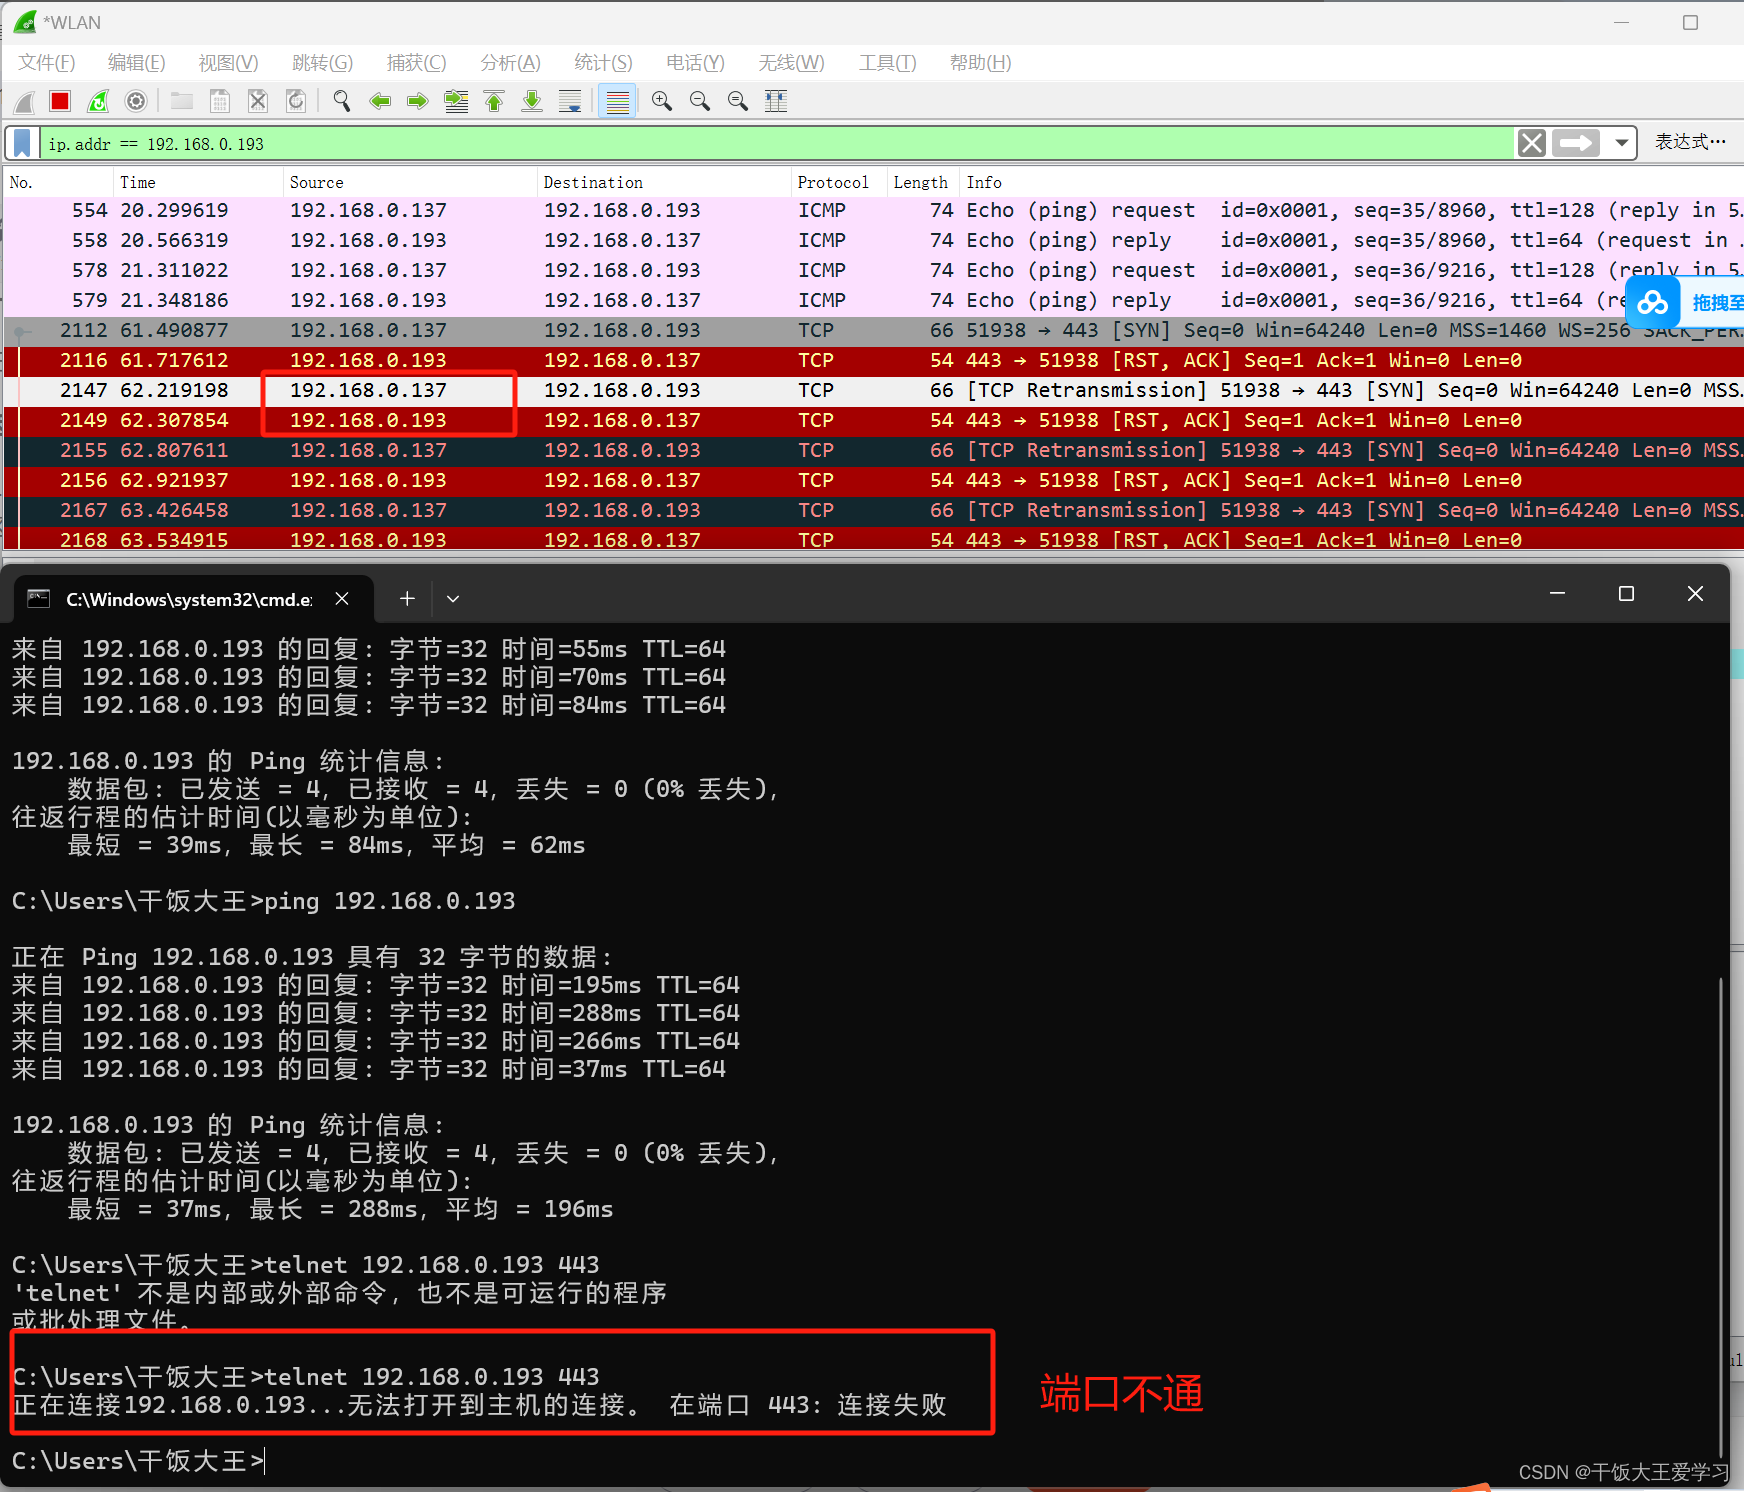The image size is (1744, 1492).
Task: Sort packets by the Info column
Action: pyautogui.click(x=1350, y=182)
